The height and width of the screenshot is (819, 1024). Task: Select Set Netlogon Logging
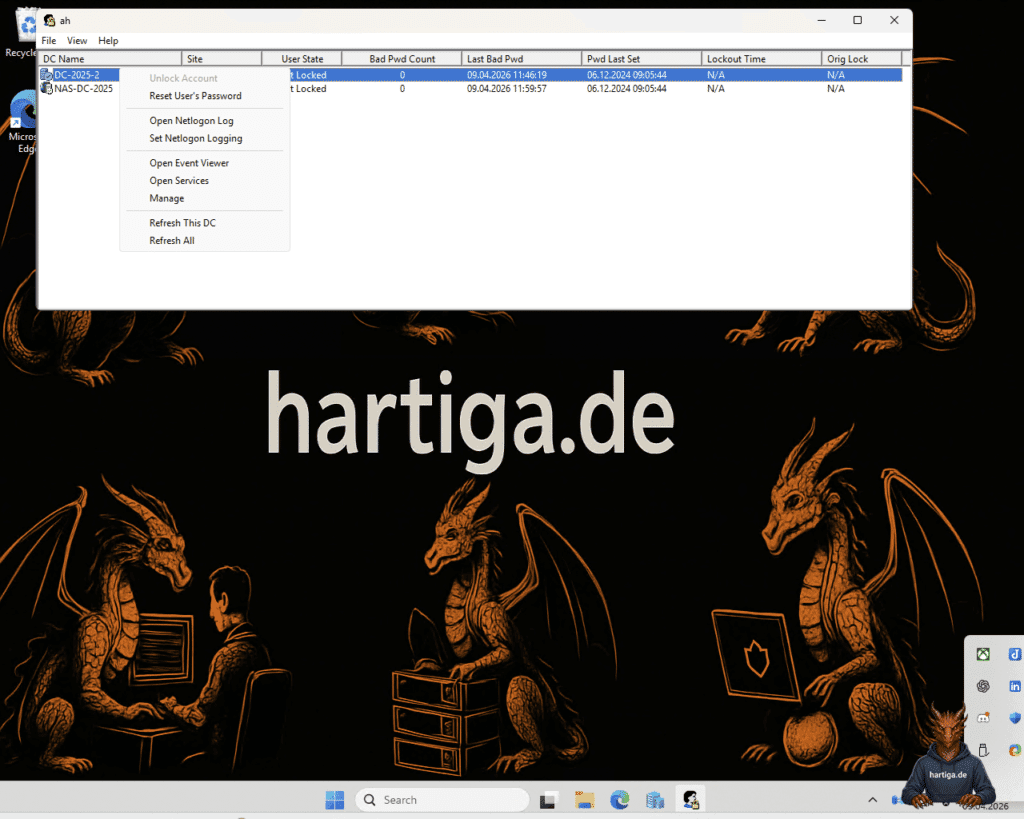click(196, 138)
